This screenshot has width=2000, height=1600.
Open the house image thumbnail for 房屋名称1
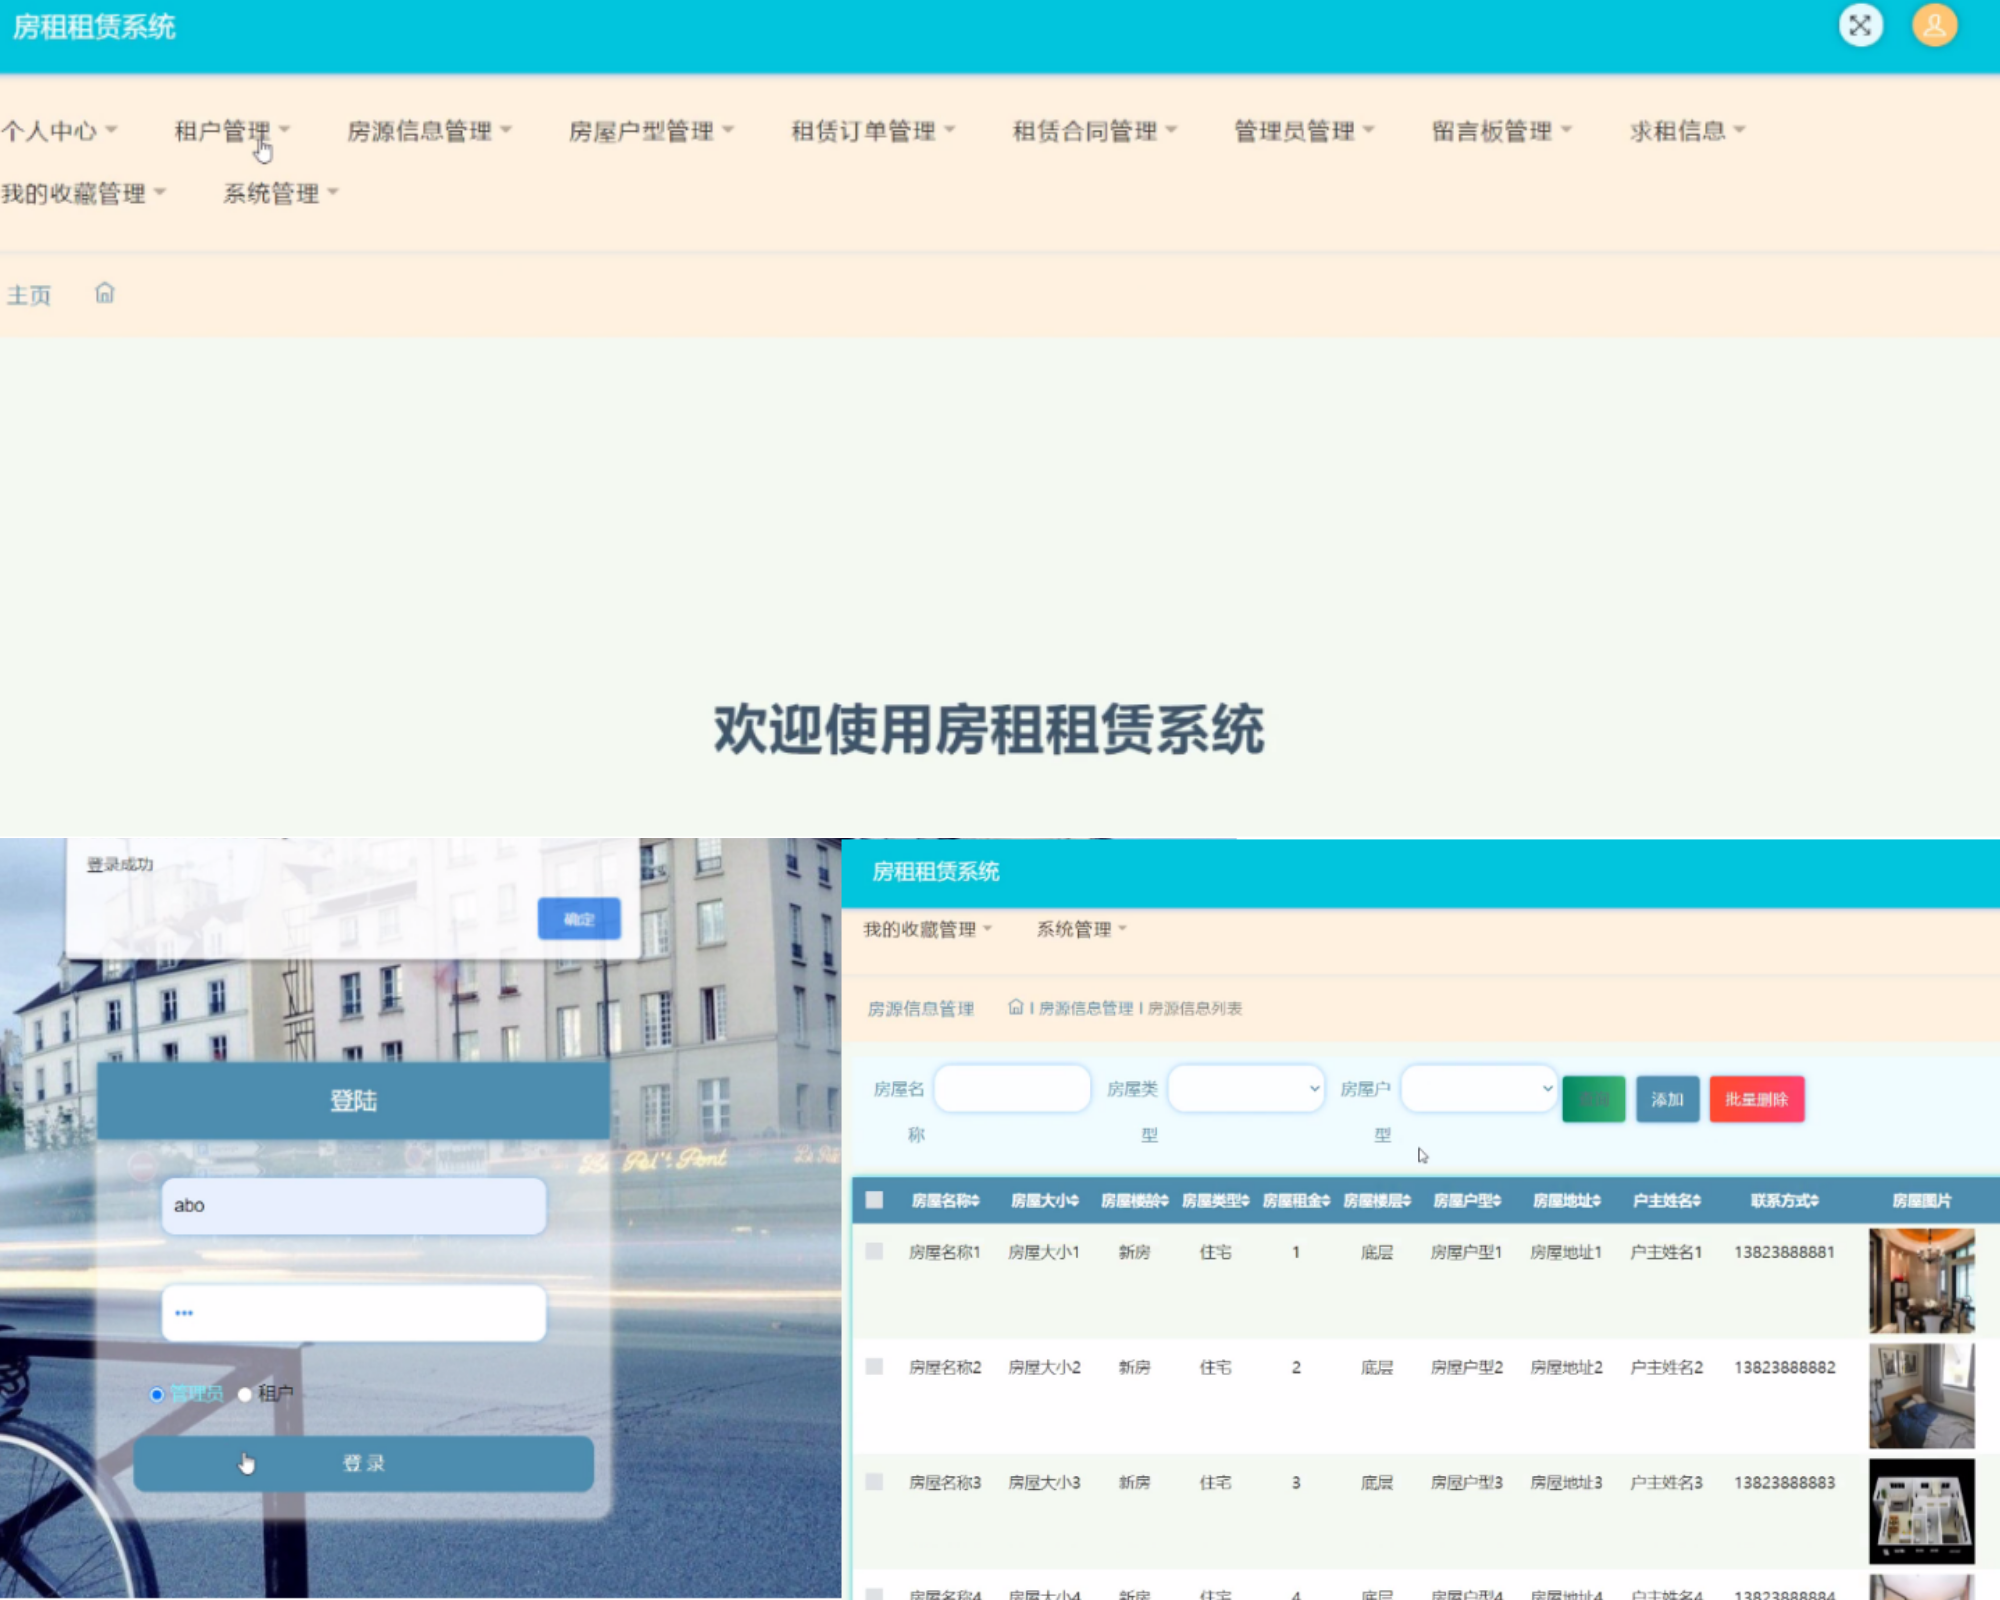(x=1922, y=1281)
